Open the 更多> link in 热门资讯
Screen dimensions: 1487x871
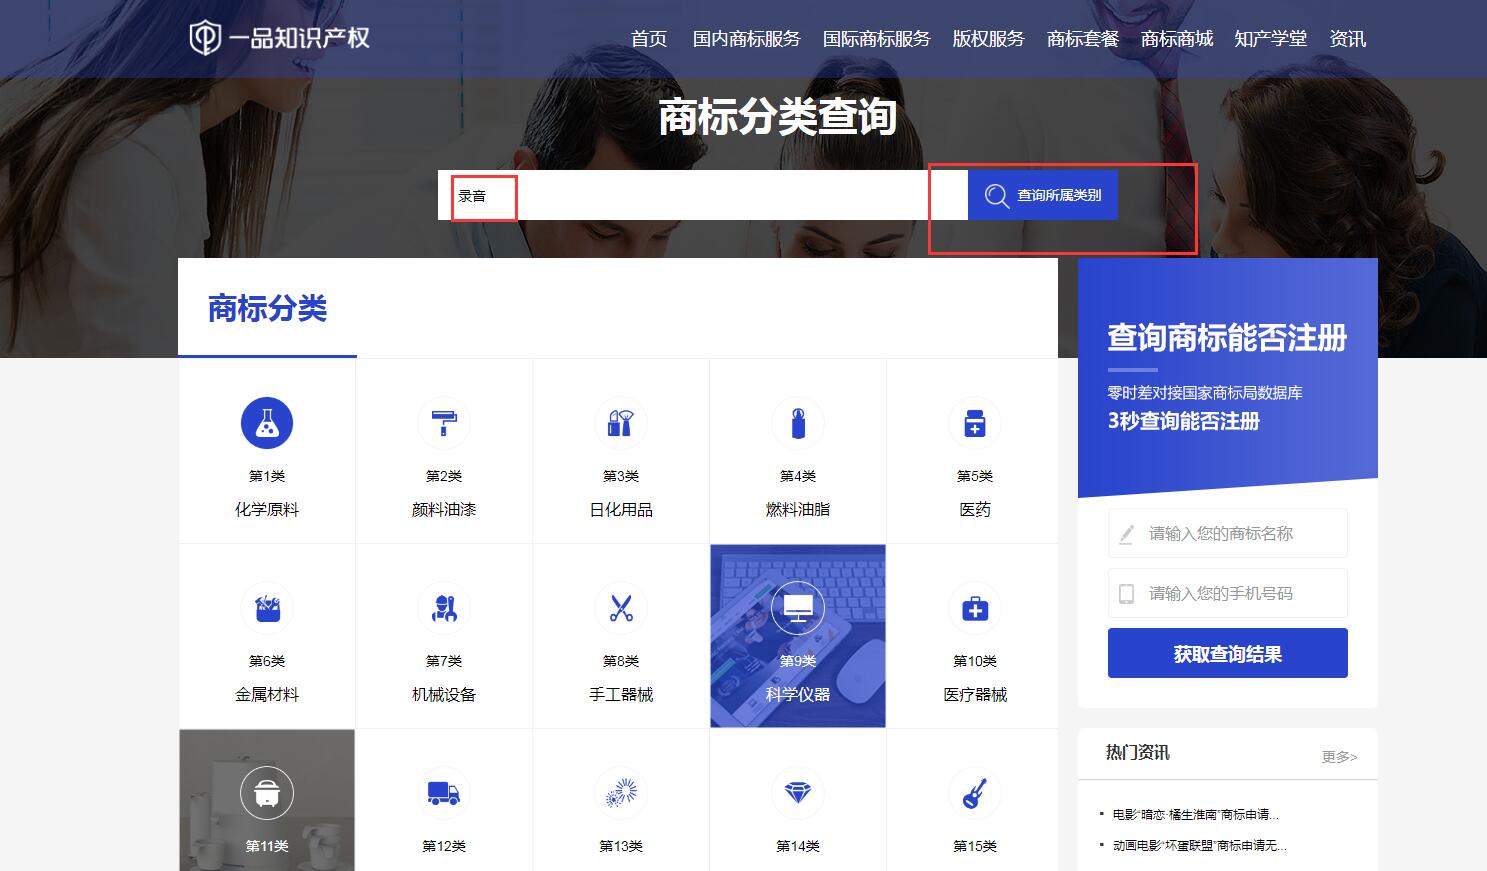point(1340,757)
